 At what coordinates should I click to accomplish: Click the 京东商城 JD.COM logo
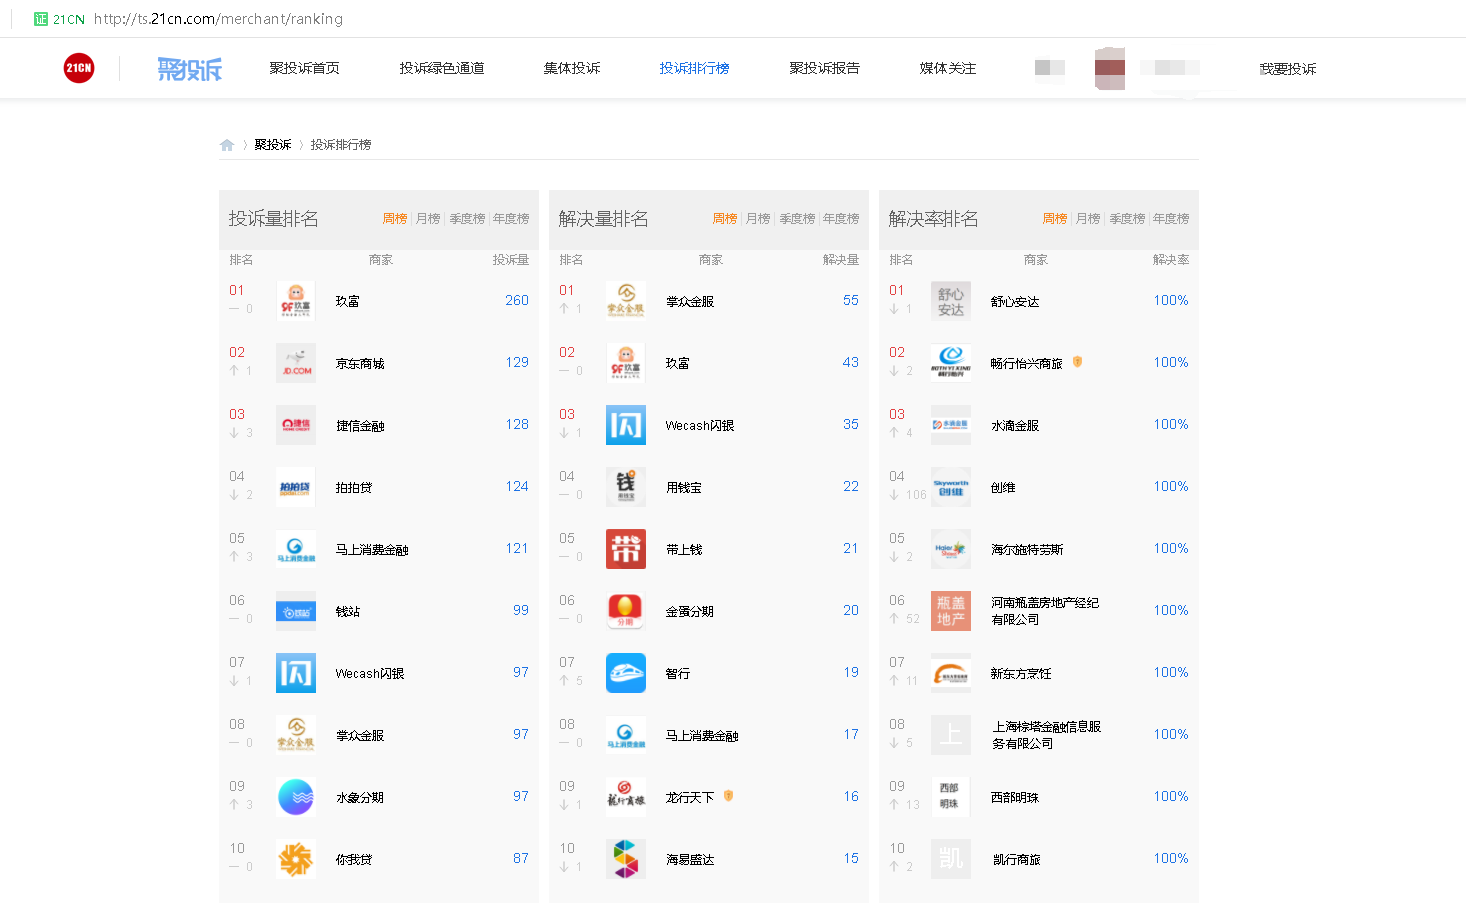pyautogui.click(x=296, y=363)
